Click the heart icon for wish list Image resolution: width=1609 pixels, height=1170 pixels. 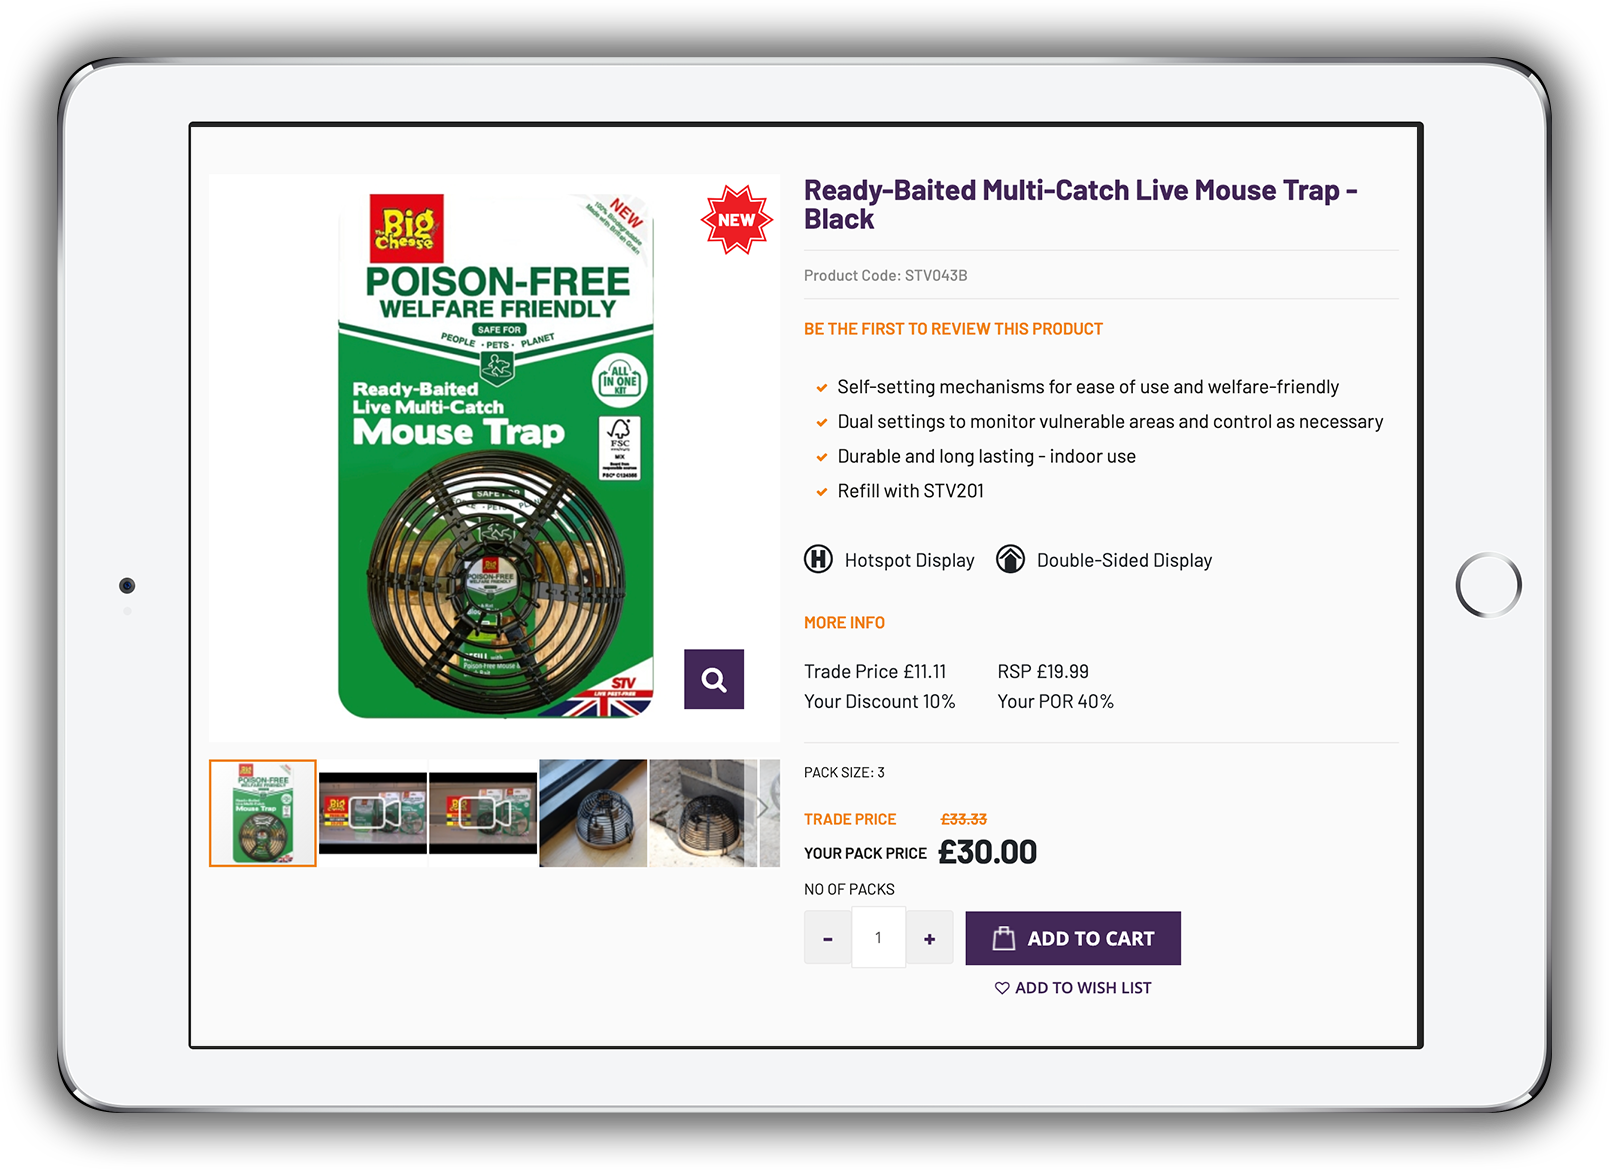(1002, 988)
